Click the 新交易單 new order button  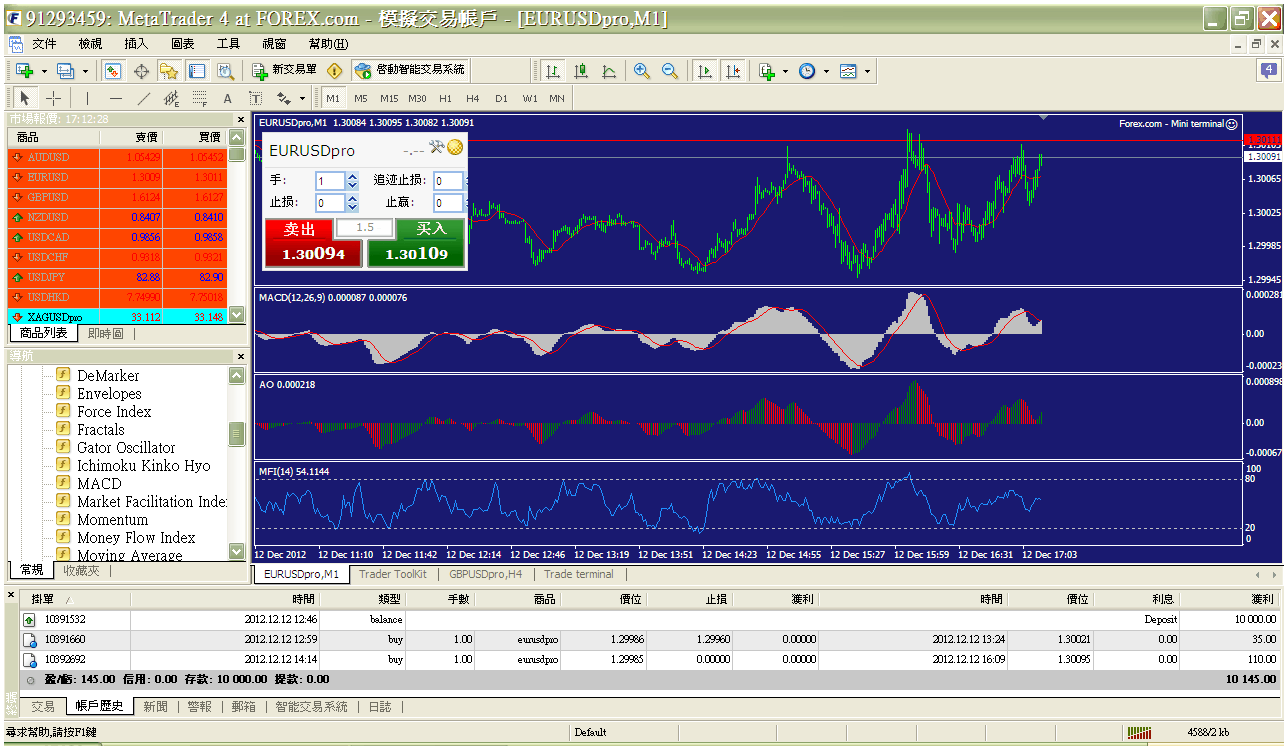[284, 71]
